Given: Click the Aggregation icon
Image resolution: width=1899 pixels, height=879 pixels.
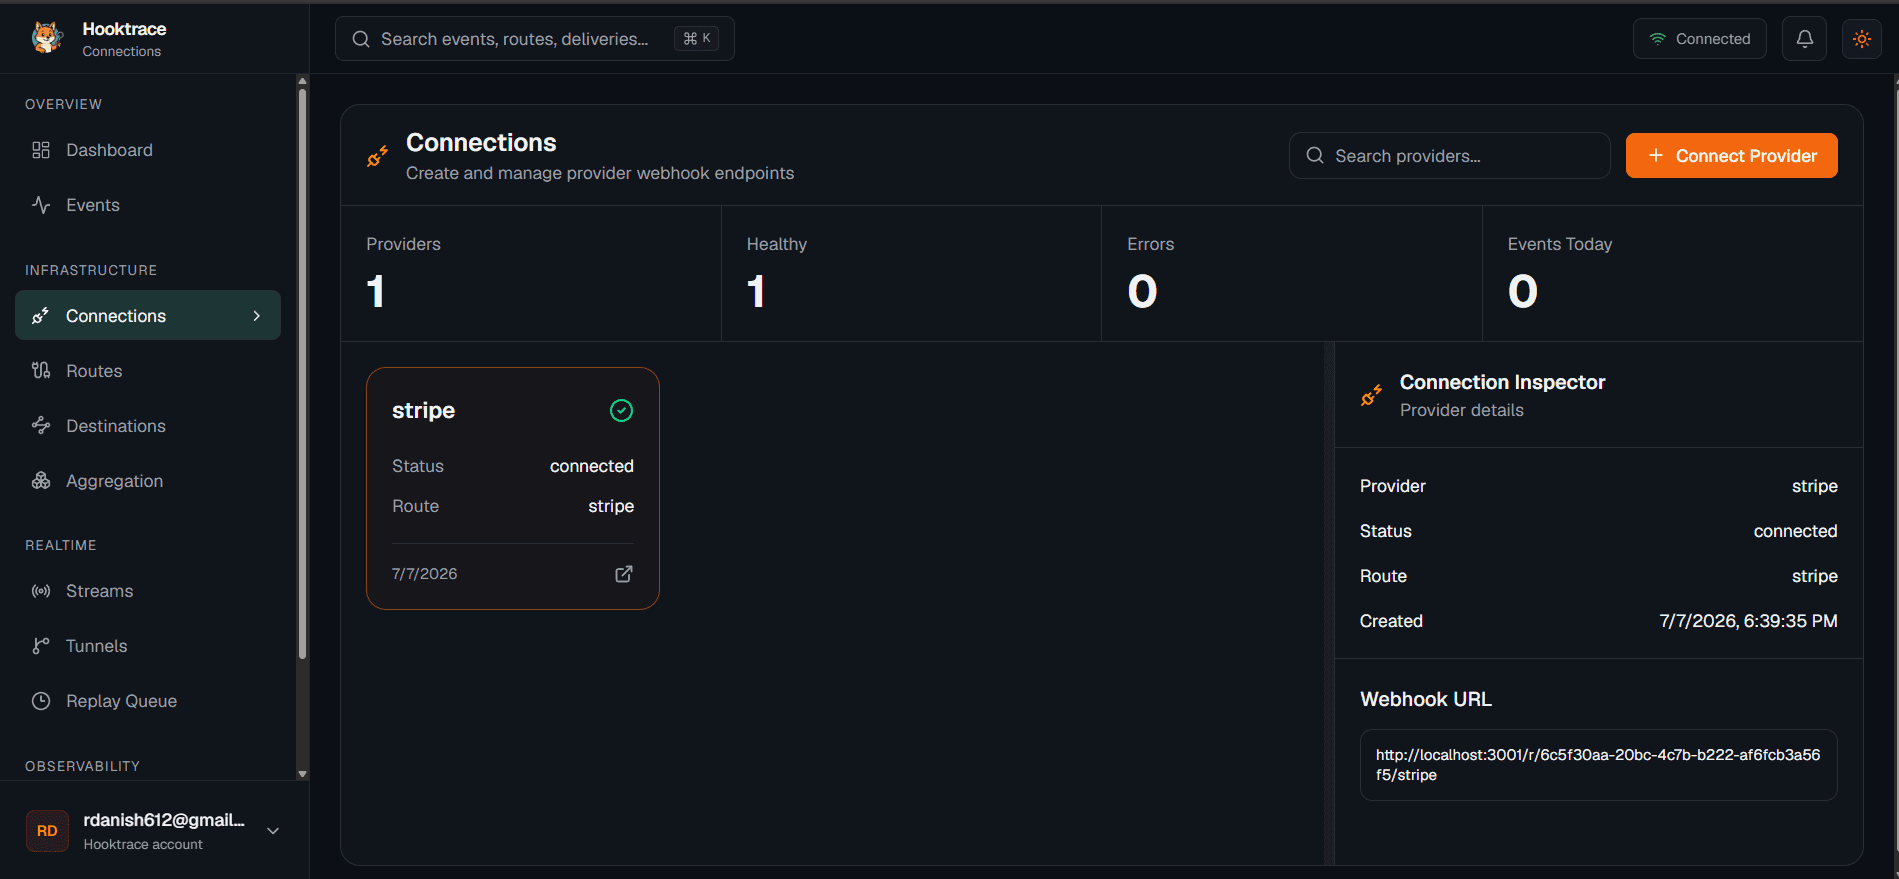Looking at the screenshot, I should point(41,481).
